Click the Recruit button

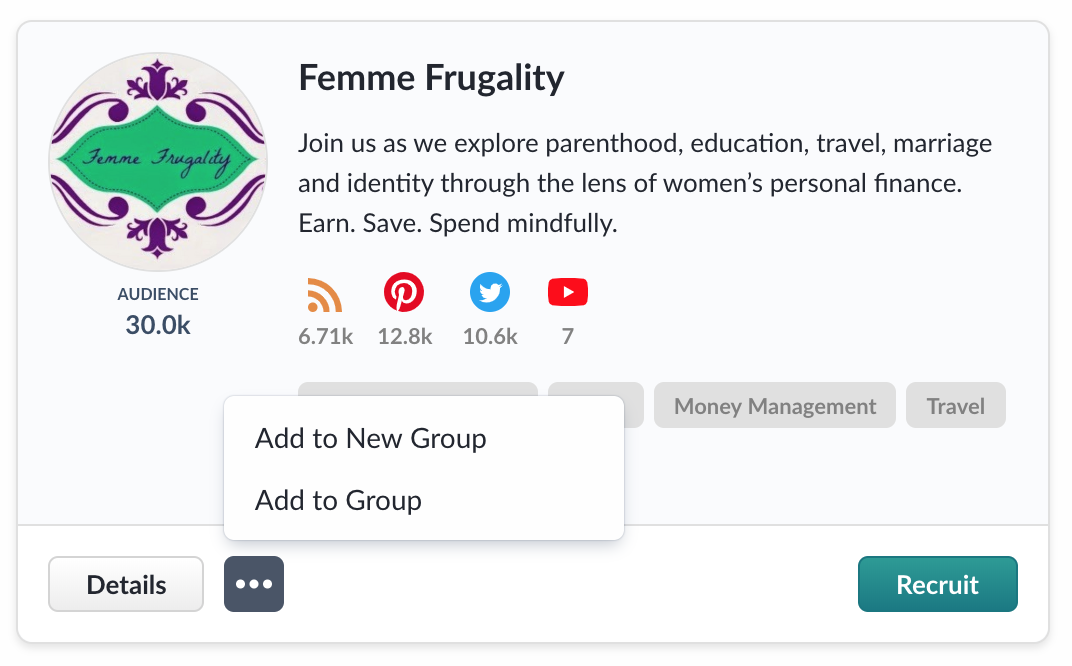pyautogui.click(x=937, y=584)
